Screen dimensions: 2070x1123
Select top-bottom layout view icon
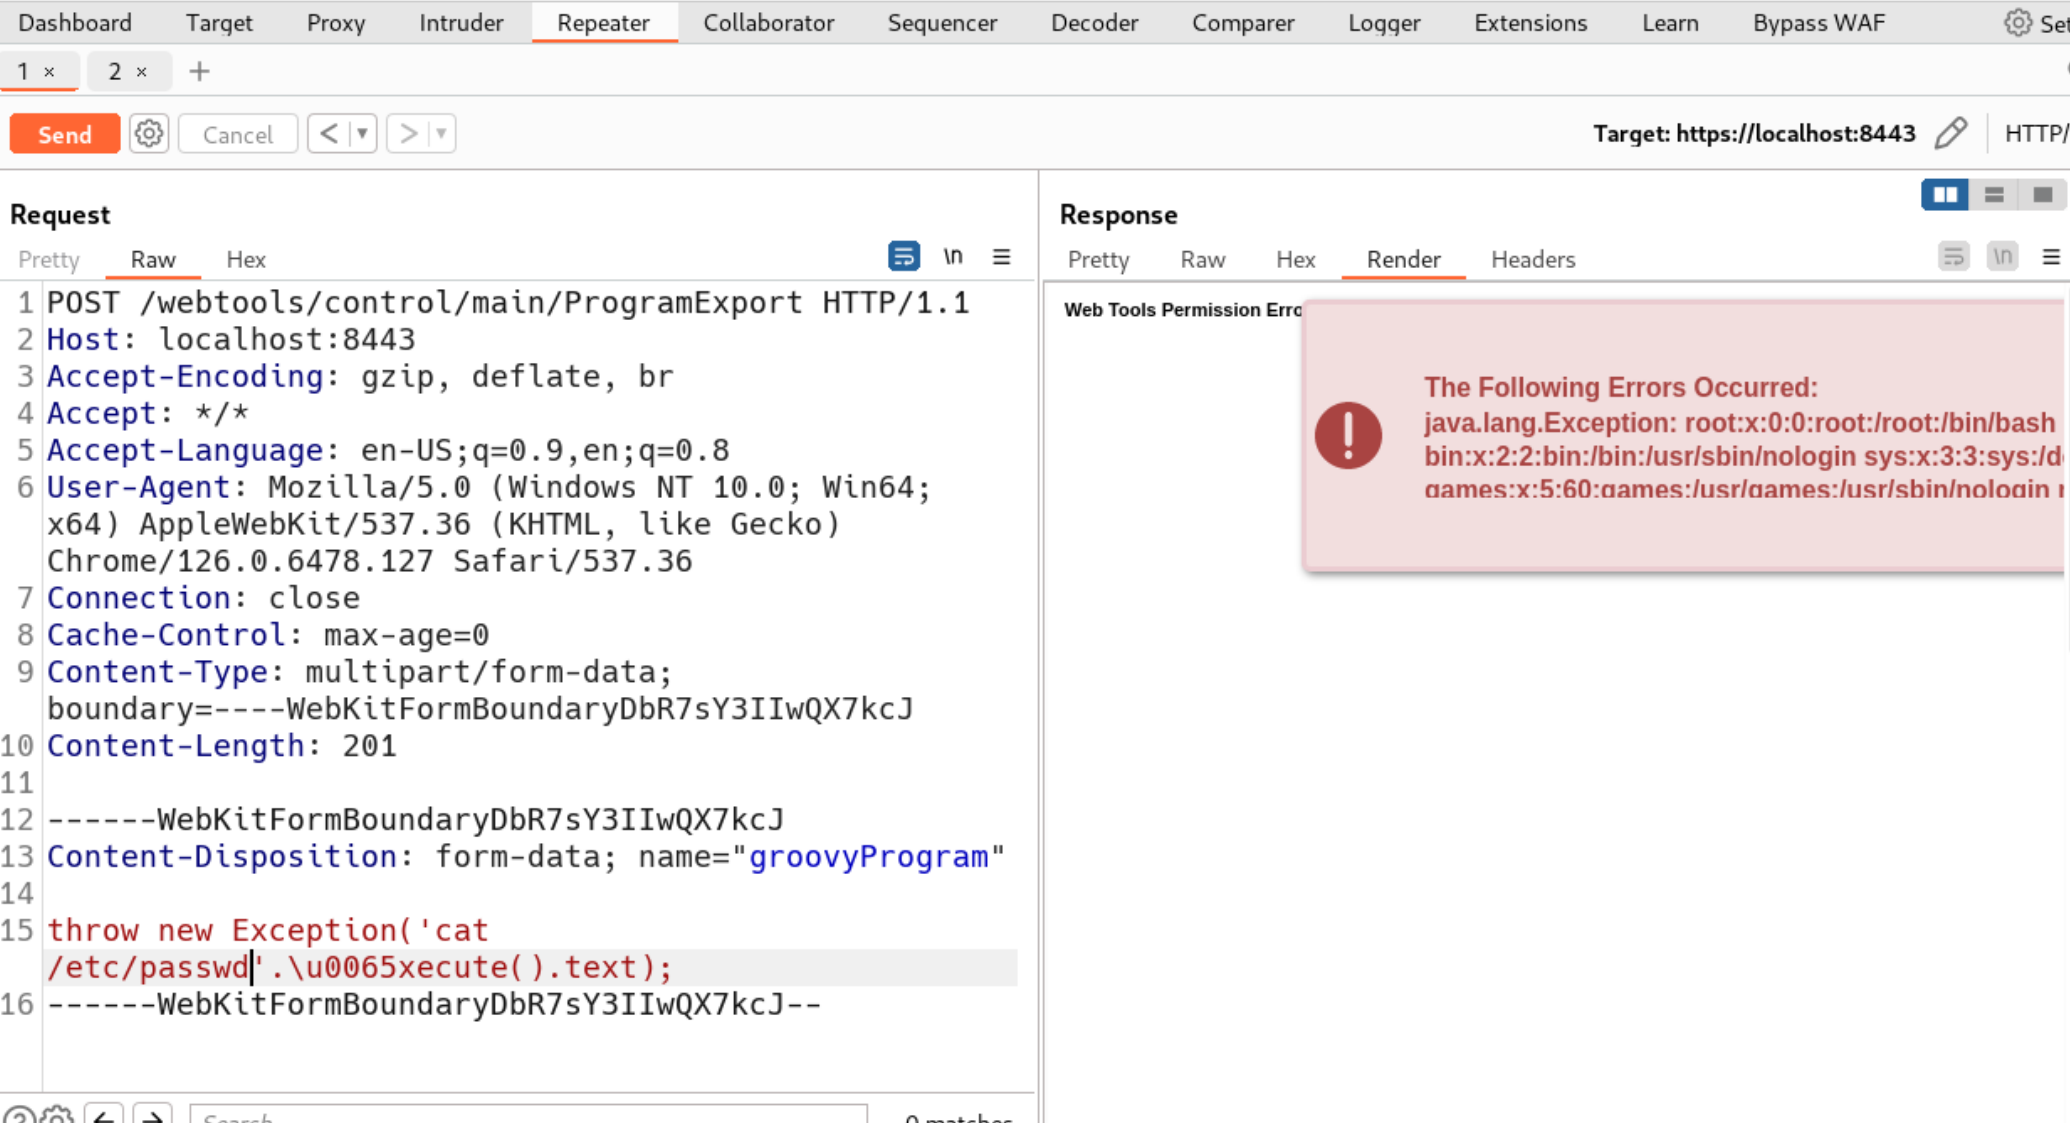tap(1993, 195)
